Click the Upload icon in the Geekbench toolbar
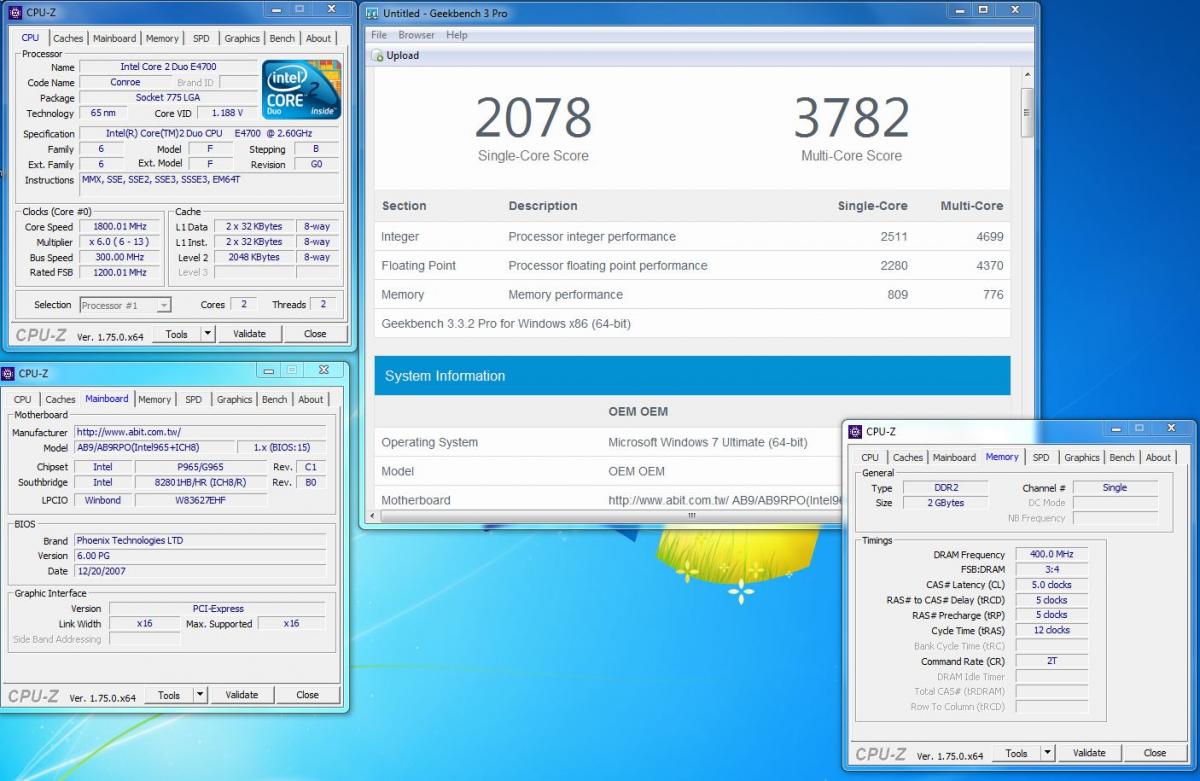Screen dimensions: 1200x781 [x=378, y=56]
